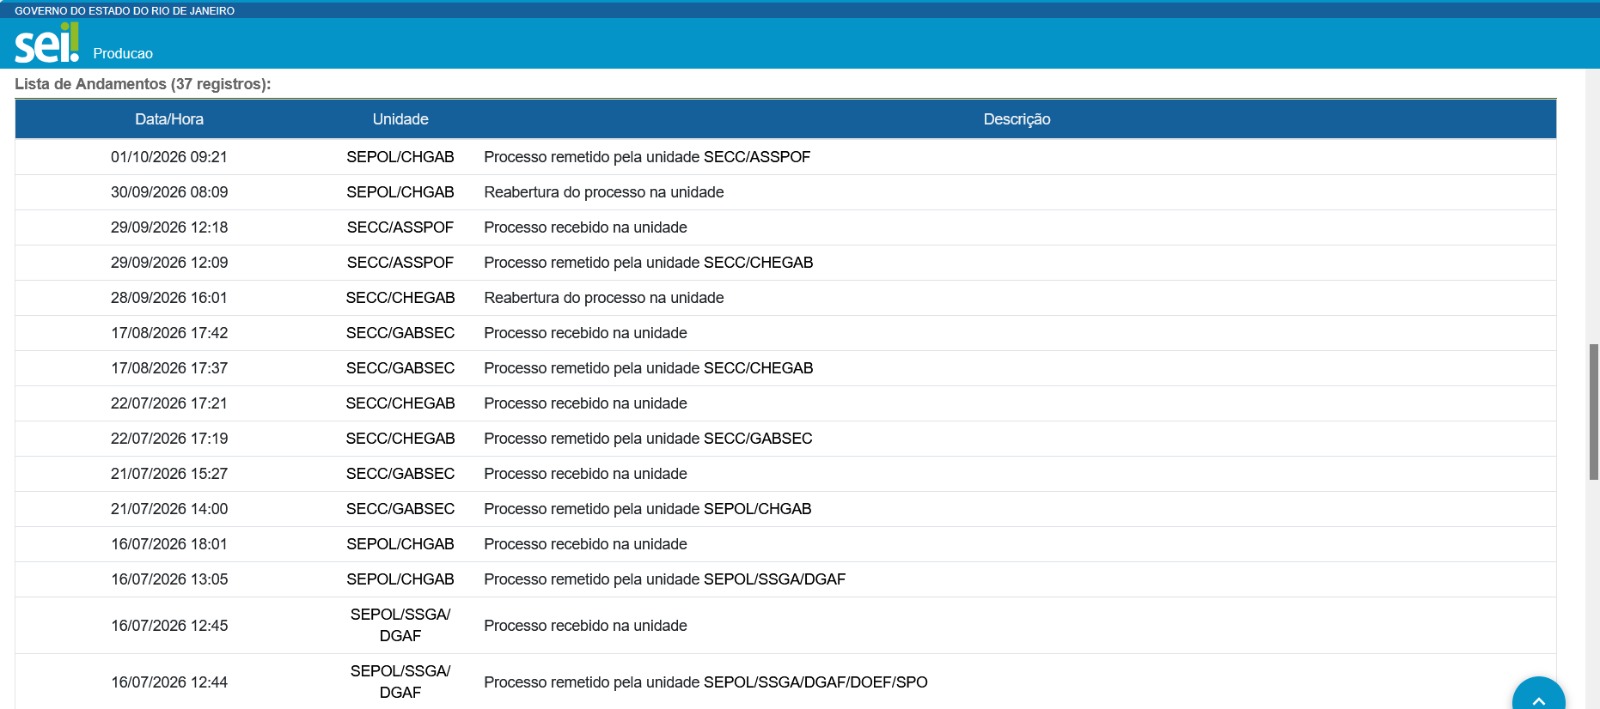Click the Descrição column header
Image resolution: width=1600 pixels, height=709 pixels.
click(1016, 119)
